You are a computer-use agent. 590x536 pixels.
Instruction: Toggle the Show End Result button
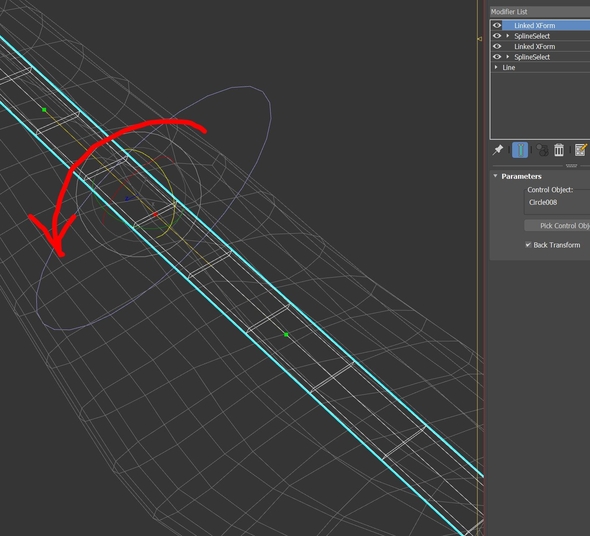coord(520,150)
